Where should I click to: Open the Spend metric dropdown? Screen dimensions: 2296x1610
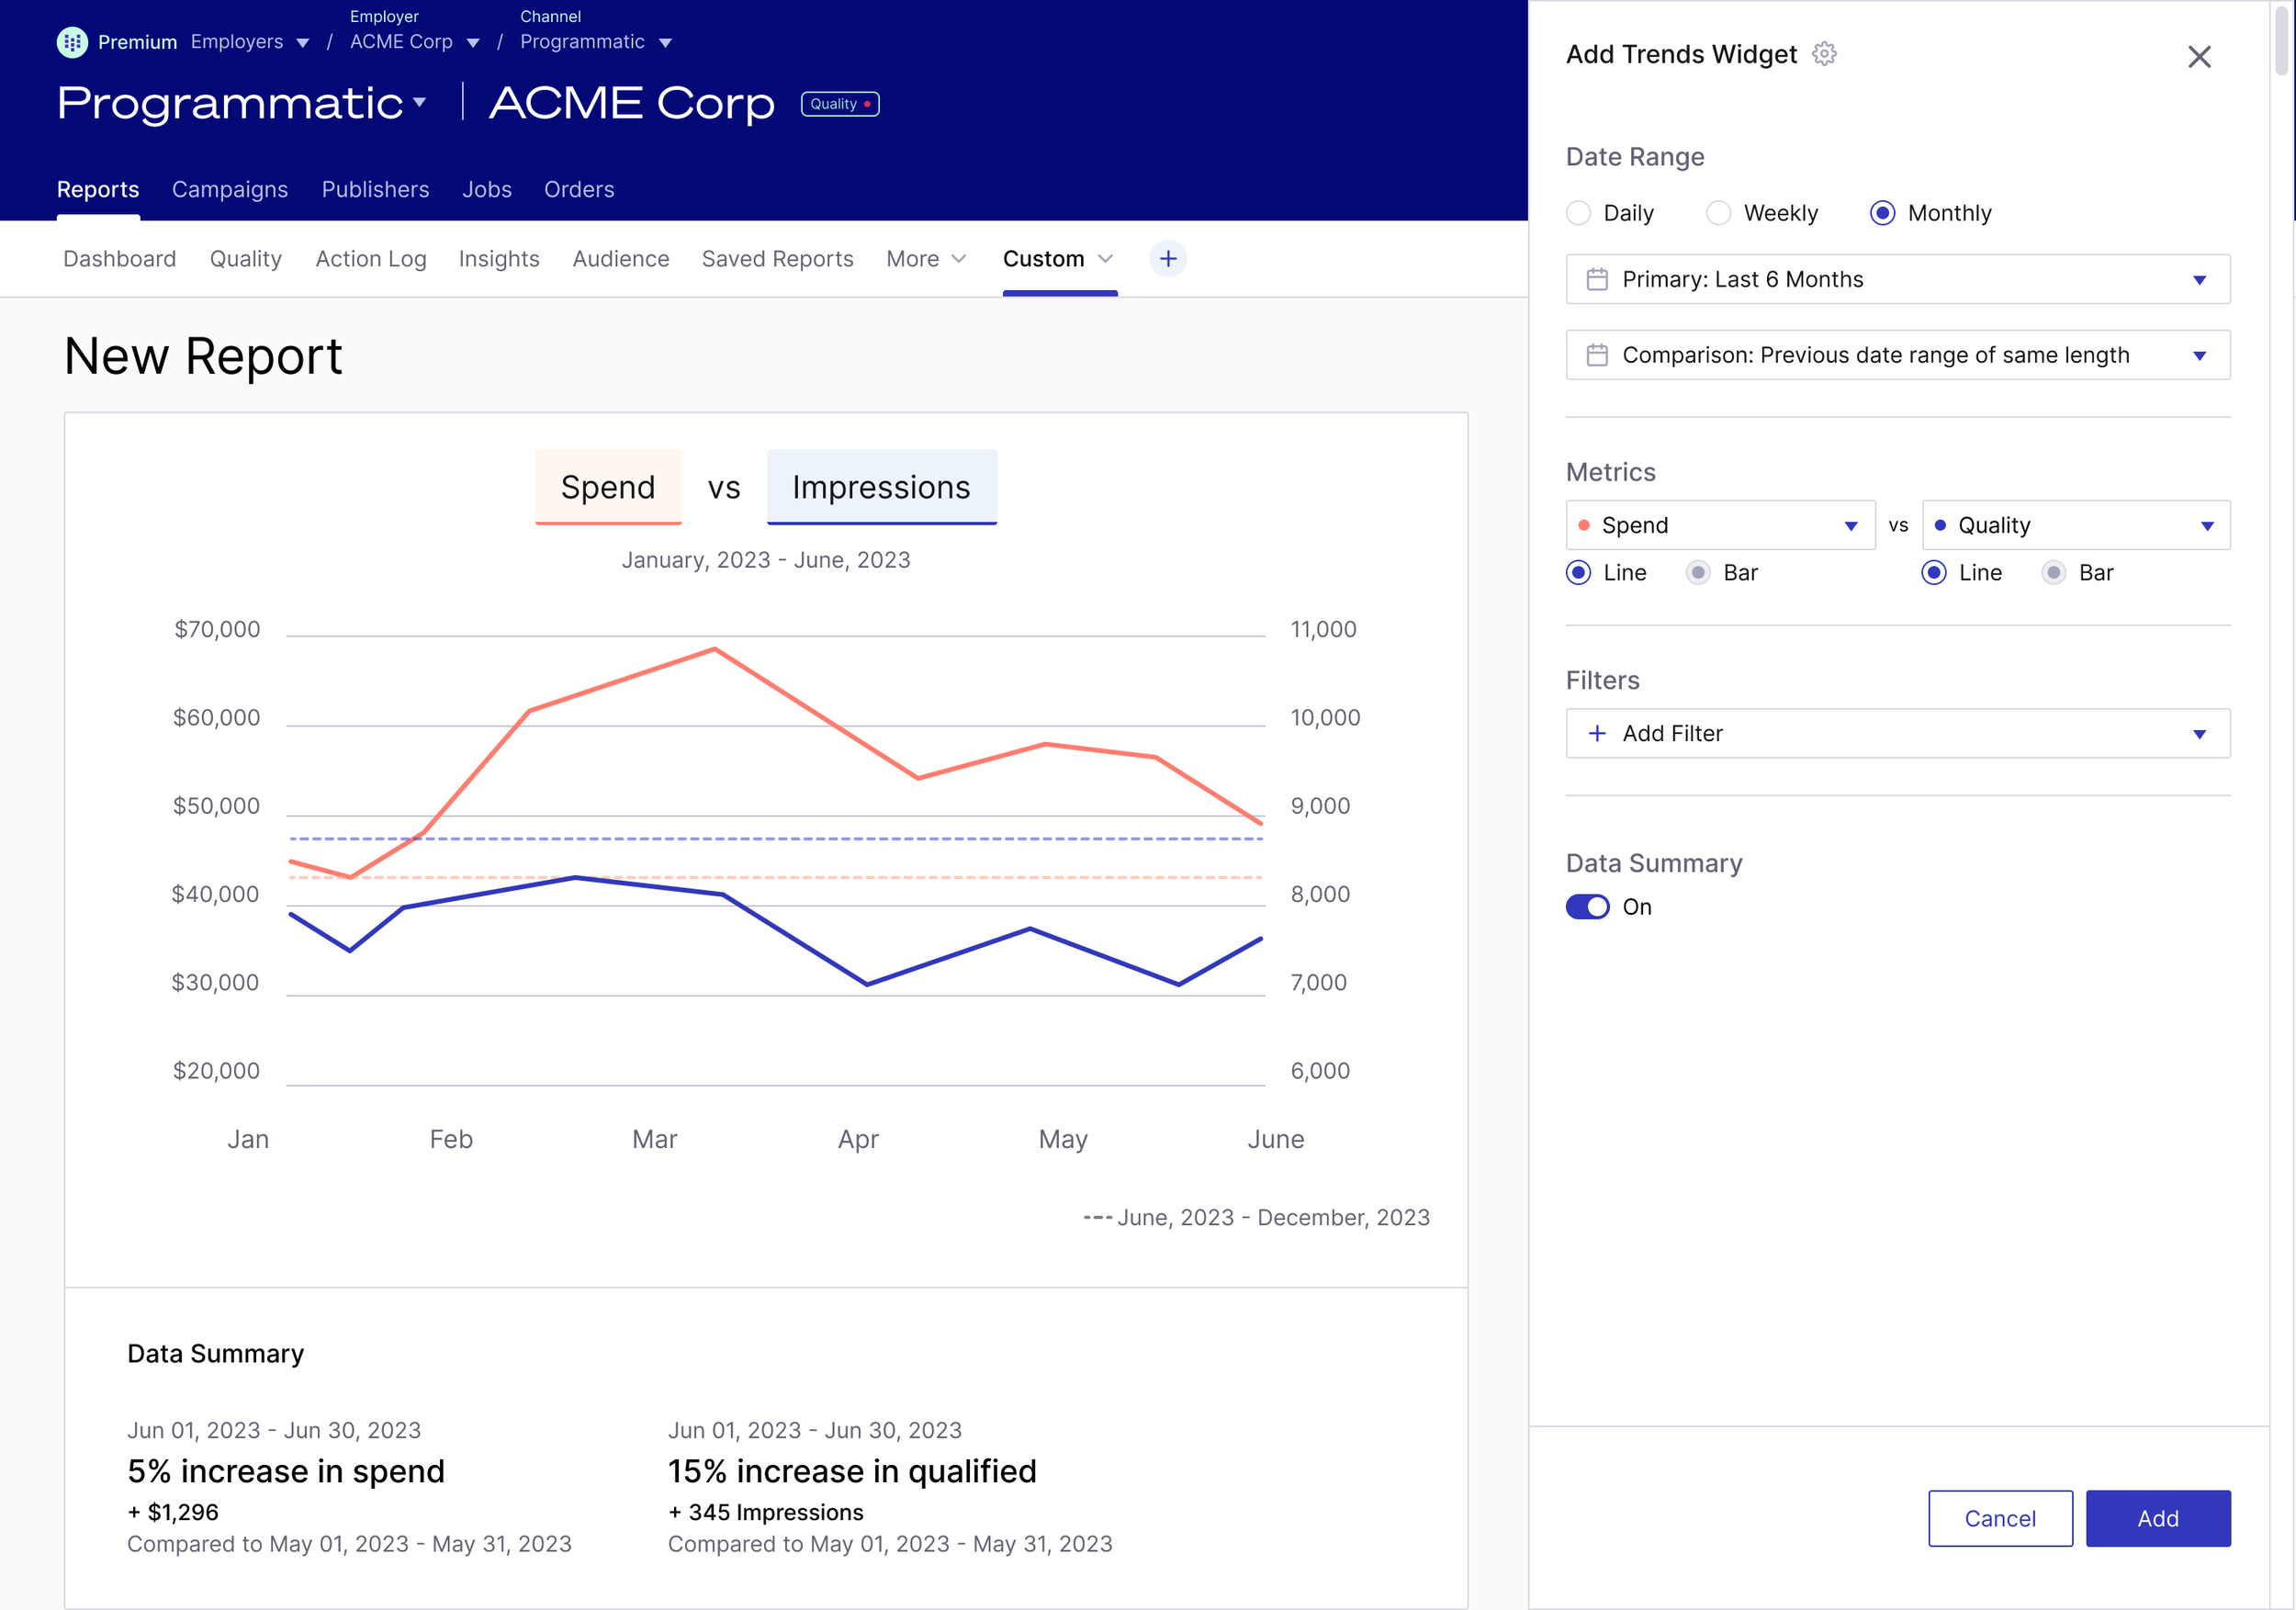[1719, 525]
